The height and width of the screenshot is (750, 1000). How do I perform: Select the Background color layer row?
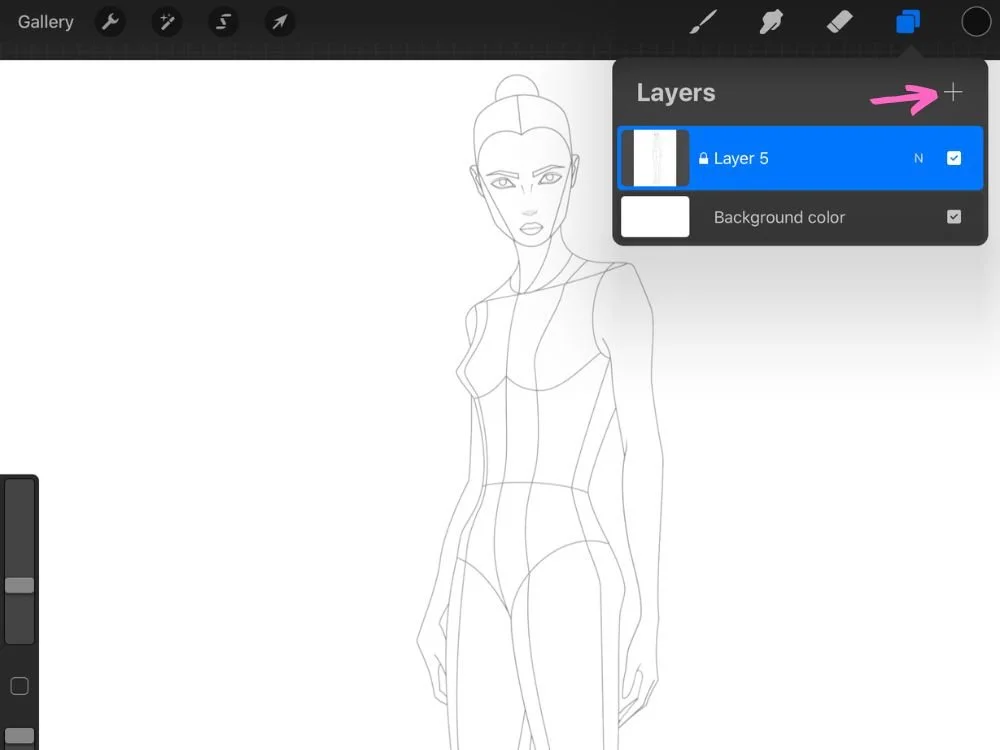pyautogui.click(x=800, y=217)
